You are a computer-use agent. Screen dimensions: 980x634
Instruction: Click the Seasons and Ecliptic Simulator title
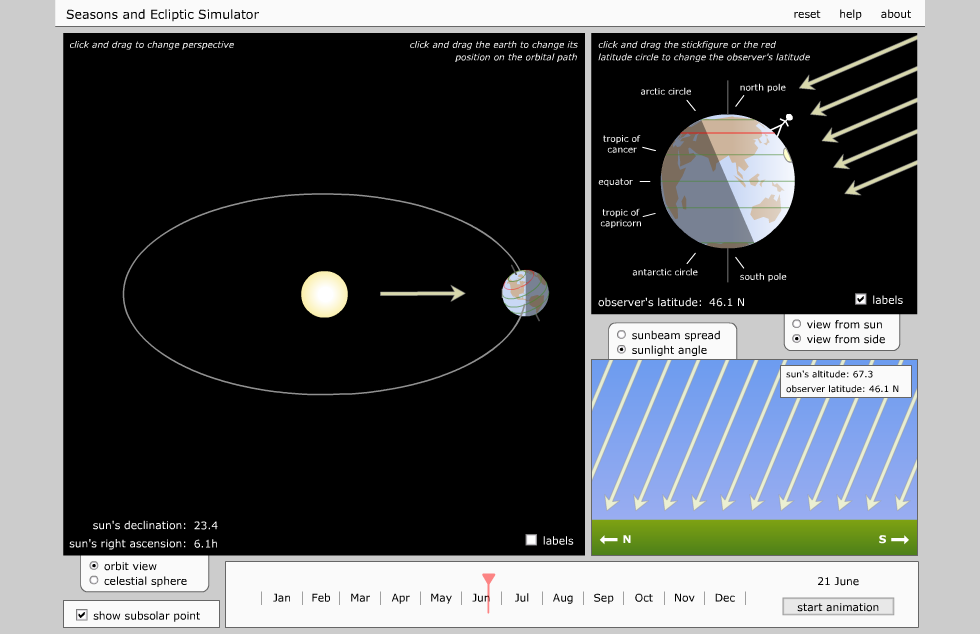pyautogui.click(x=162, y=14)
